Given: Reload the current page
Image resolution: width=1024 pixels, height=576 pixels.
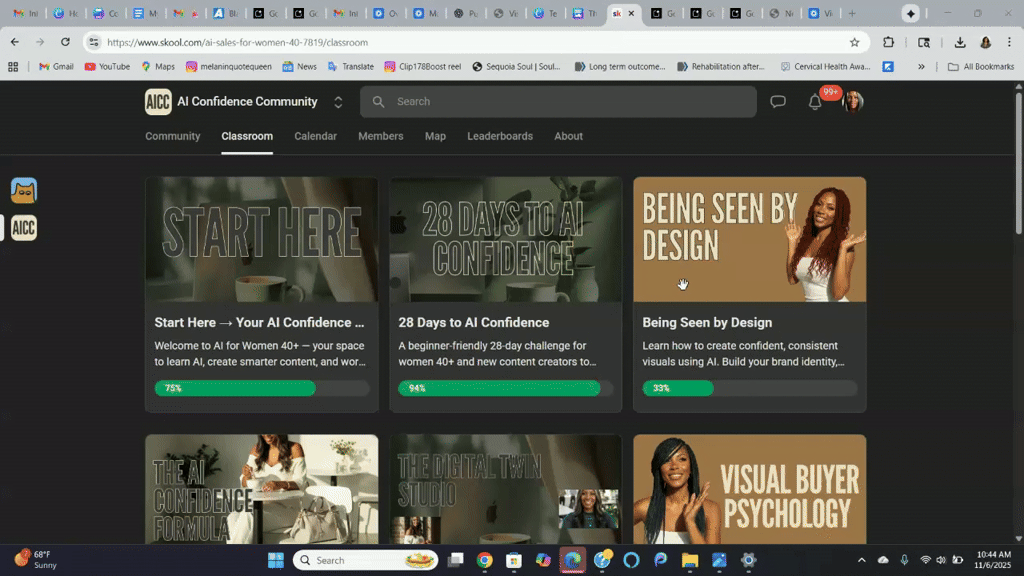Looking at the screenshot, I should 65,42.
